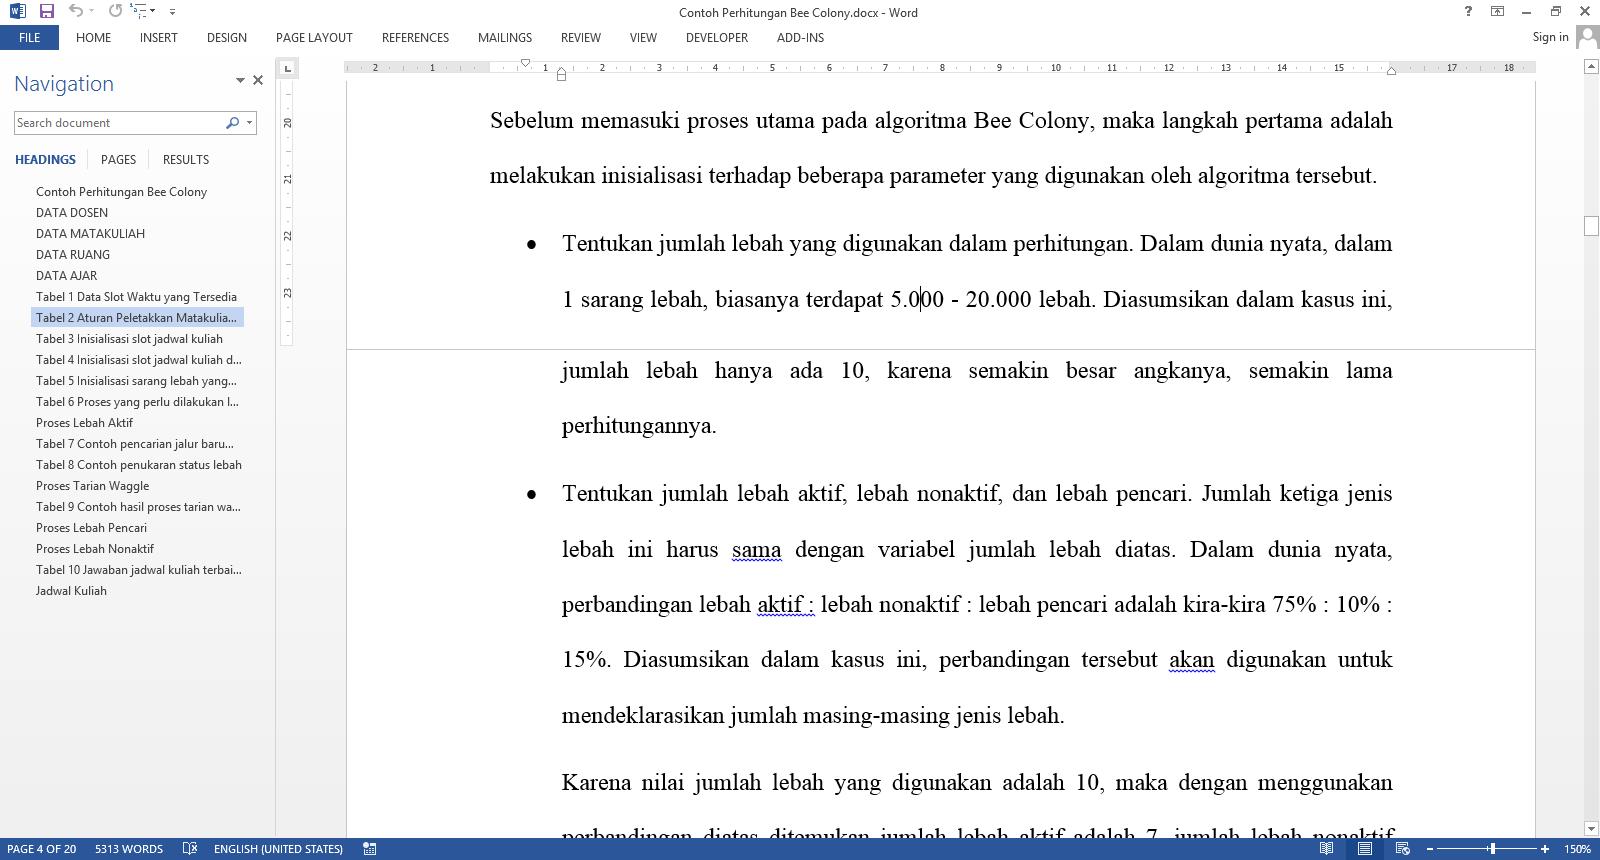Image resolution: width=1600 pixels, height=860 pixels.
Task: Click the Save icon in quick access toolbar
Action: click(46, 11)
